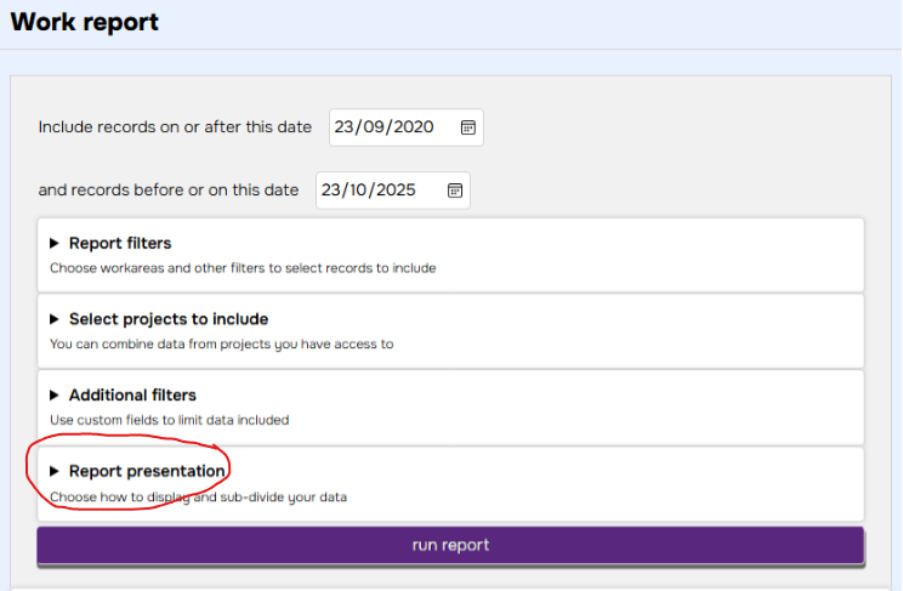Click the disclosure triangle beside Report filters
Screen dimensions: 903x591
pos(55,243)
